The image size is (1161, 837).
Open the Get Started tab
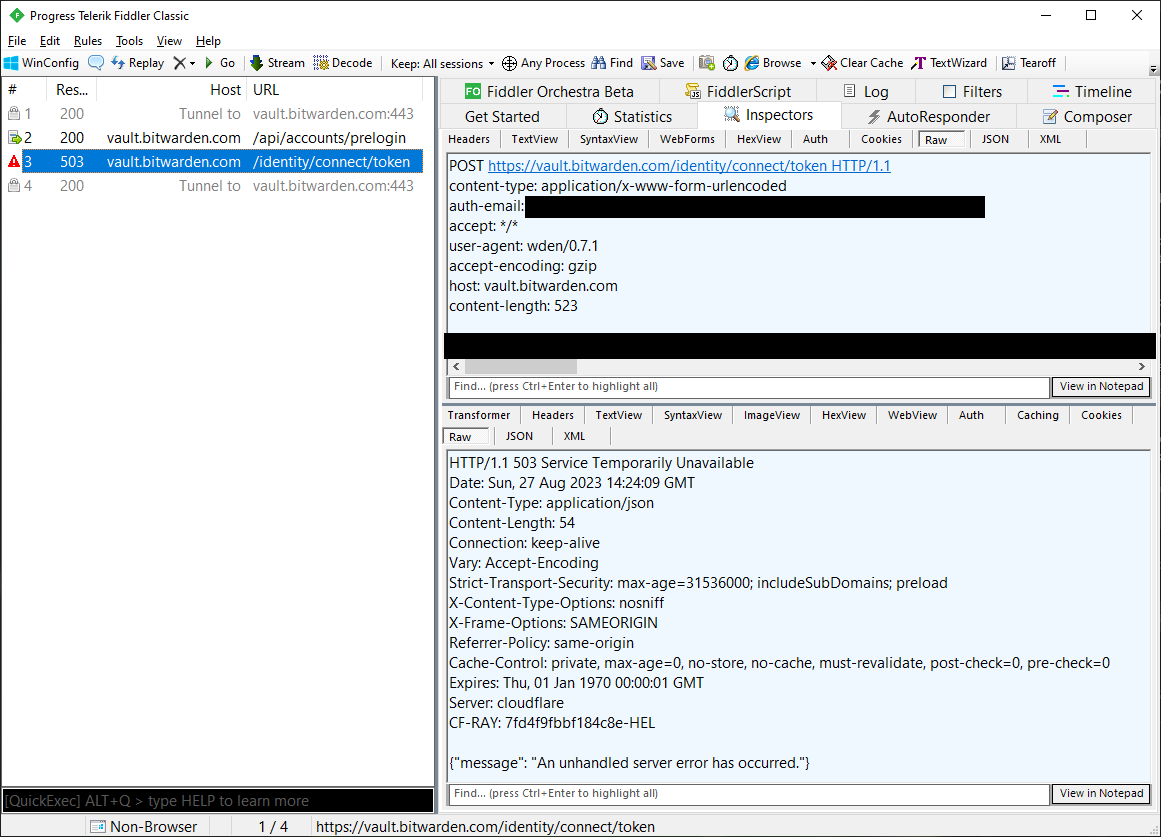point(503,117)
